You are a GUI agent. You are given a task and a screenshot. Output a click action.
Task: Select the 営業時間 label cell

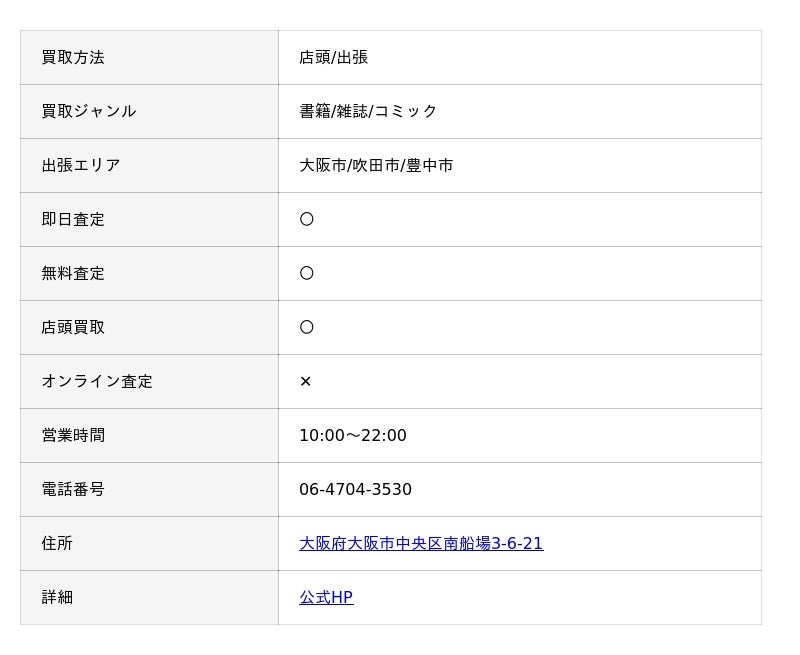[149, 436]
